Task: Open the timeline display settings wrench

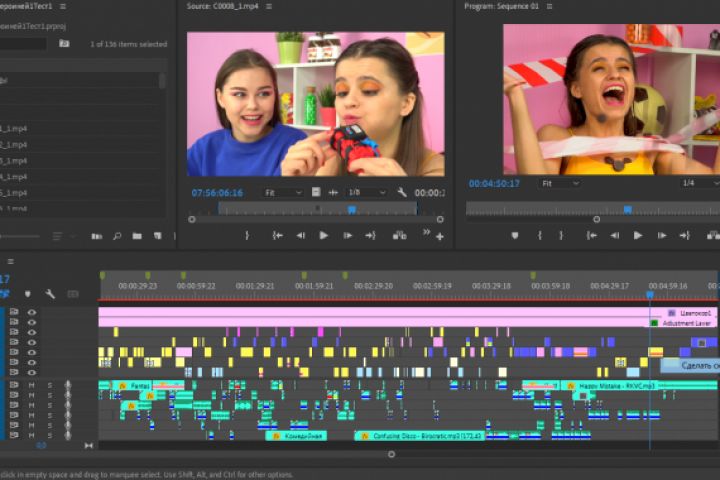Action: pos(50,294)
